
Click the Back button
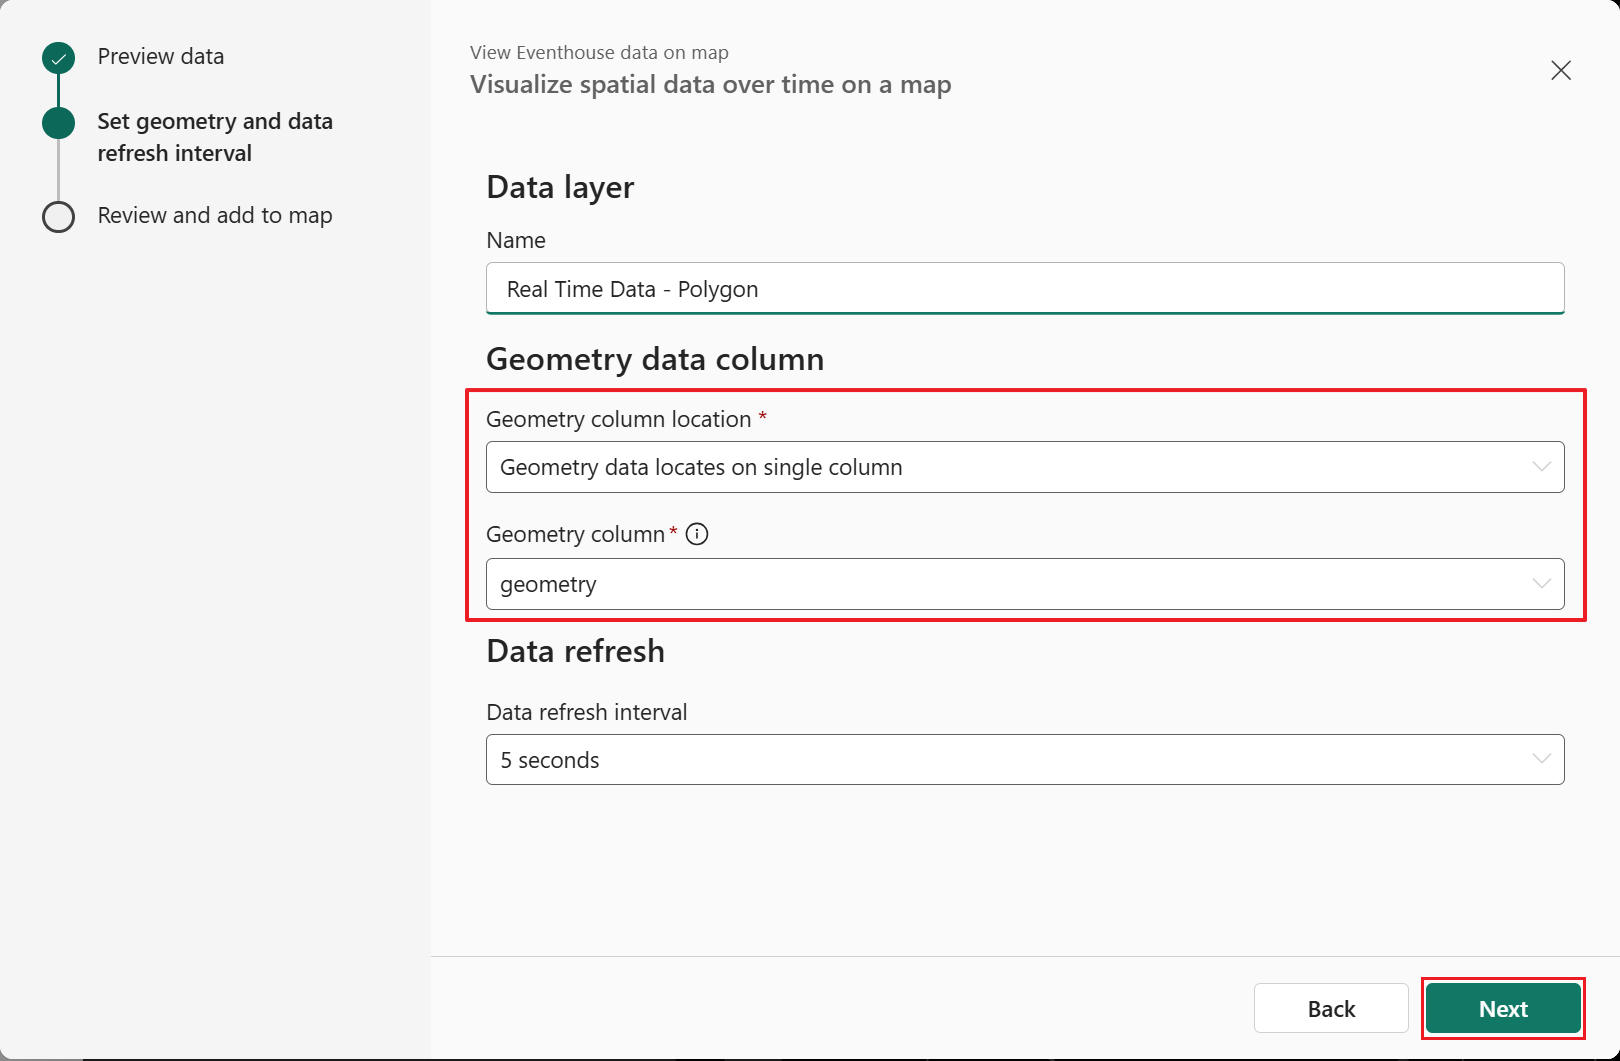point(1331,1008)
